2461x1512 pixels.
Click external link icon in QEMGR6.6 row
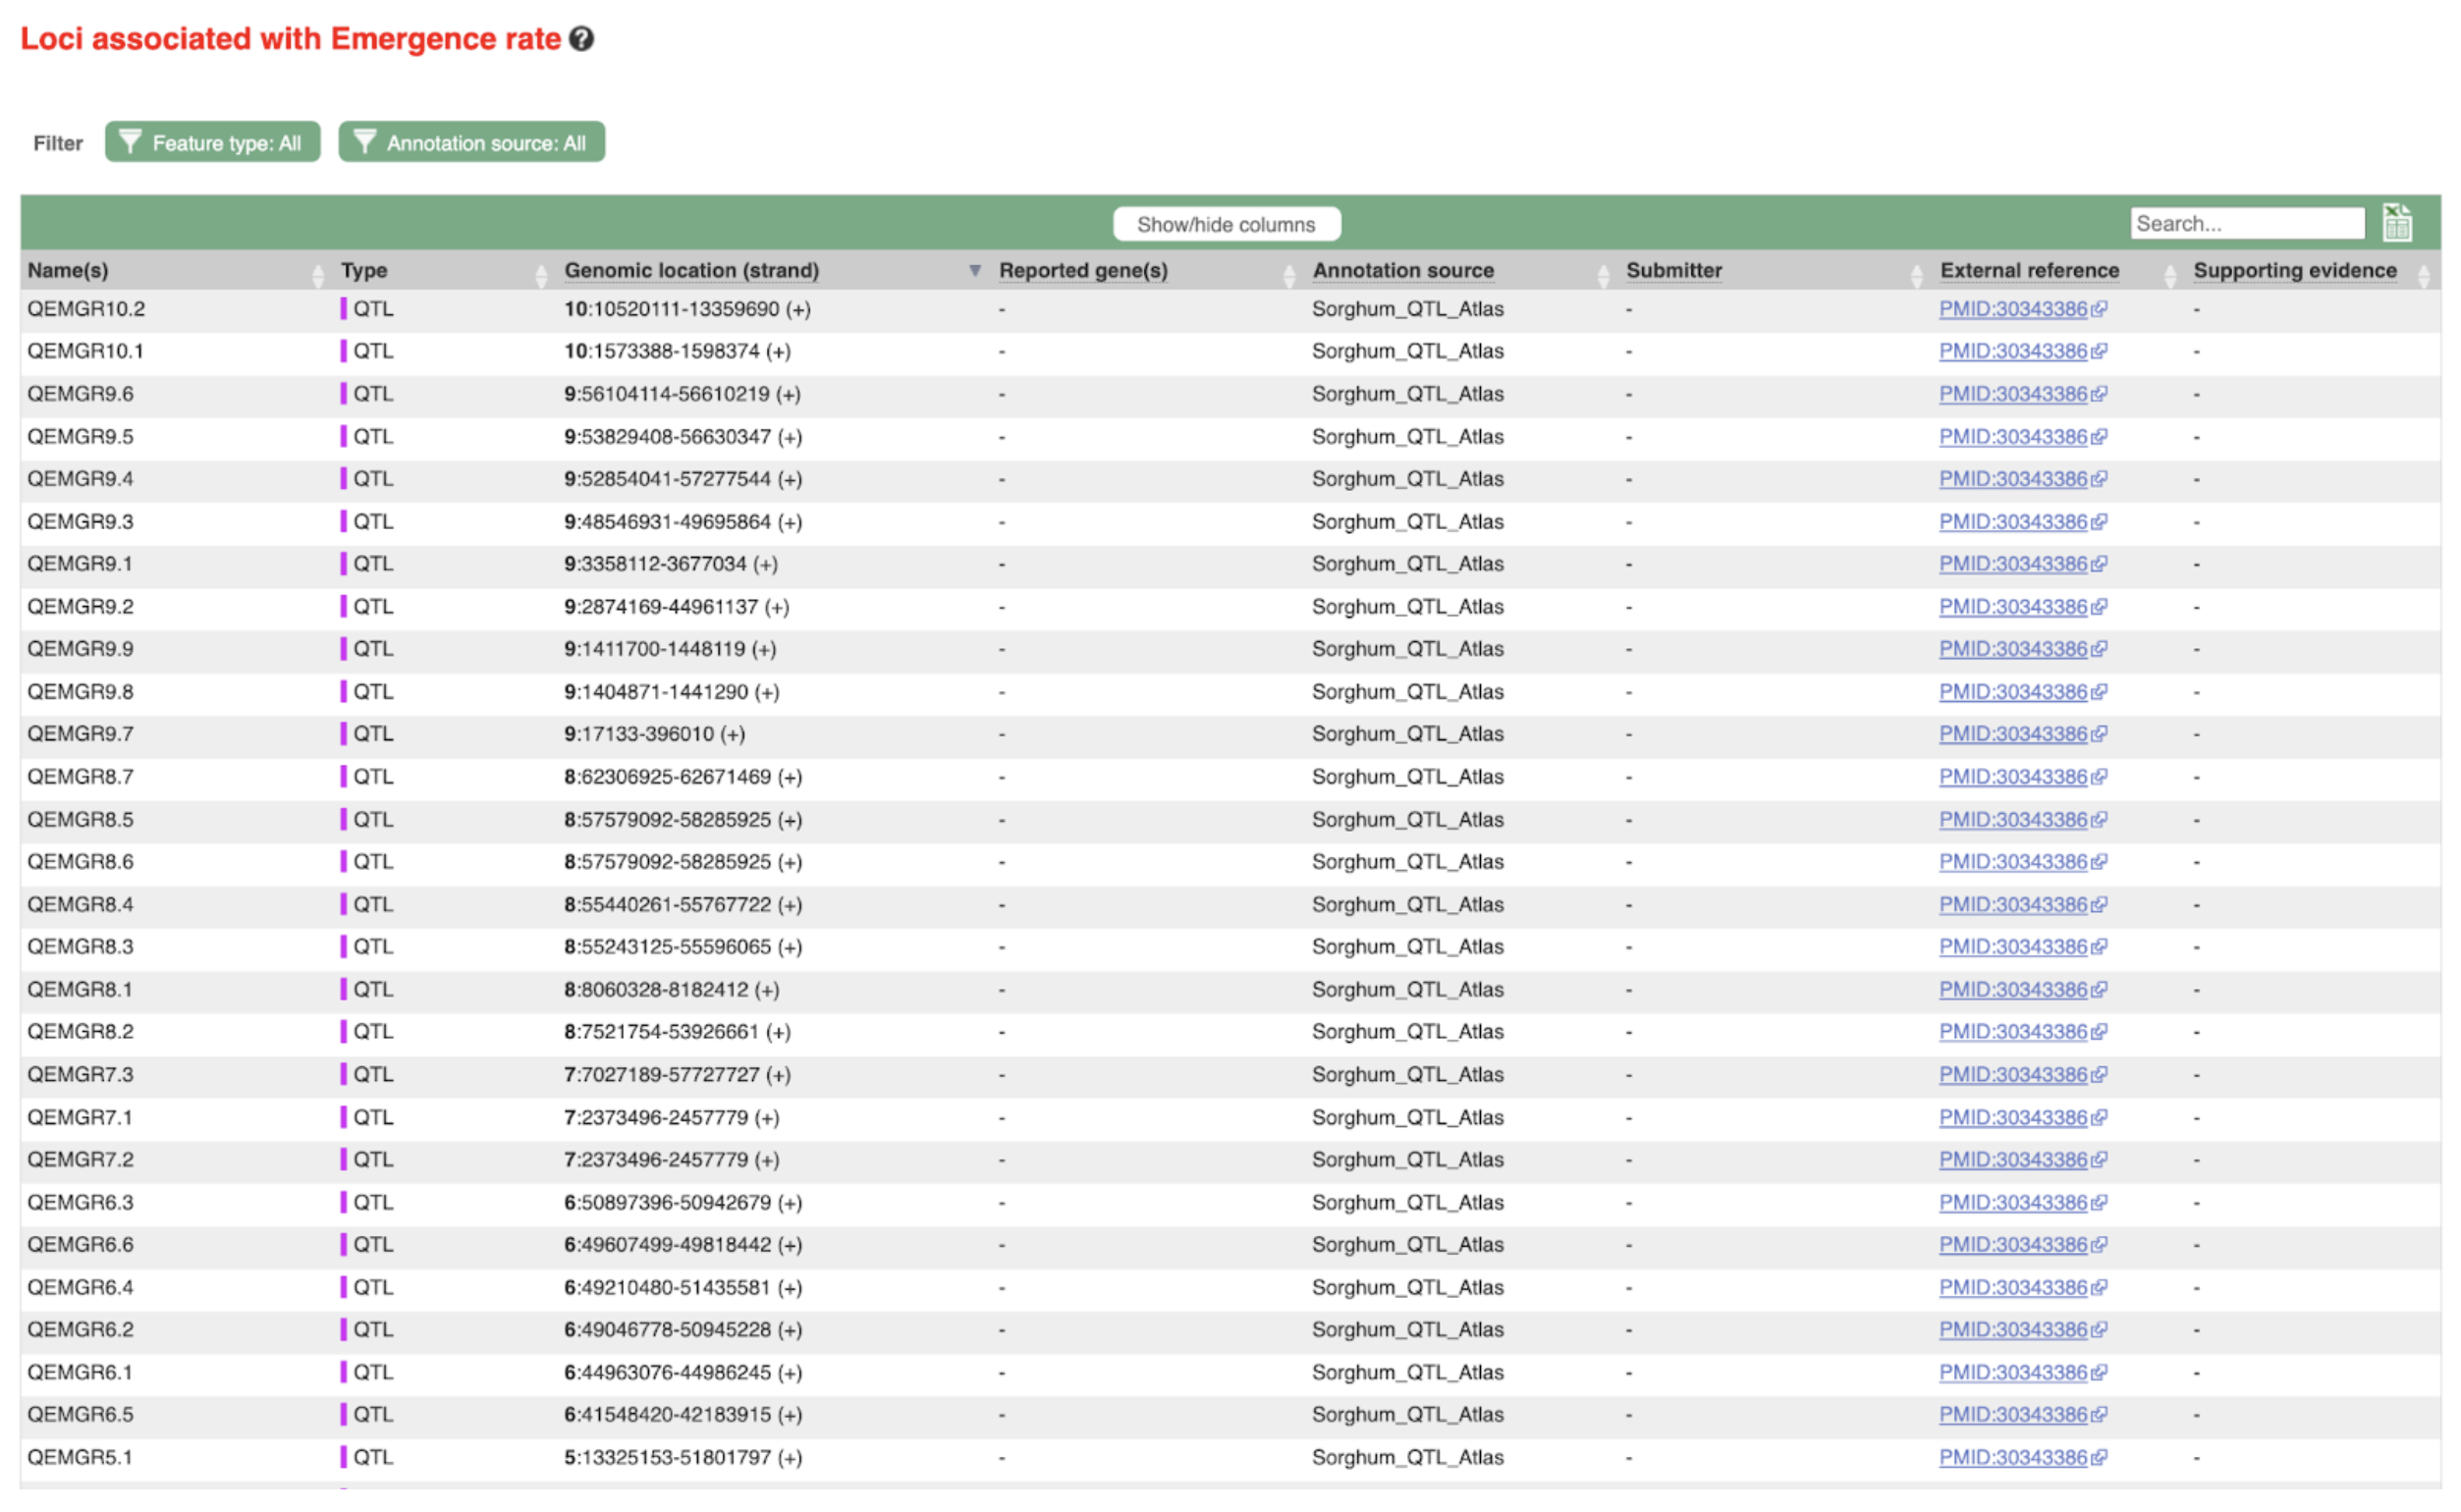(x=2098, y=1245)
